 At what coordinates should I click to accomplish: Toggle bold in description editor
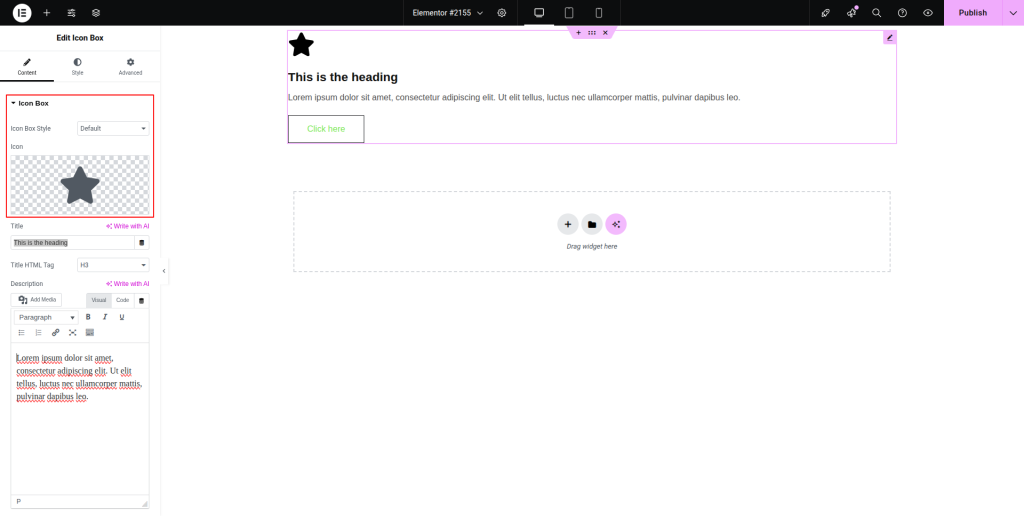88,317
